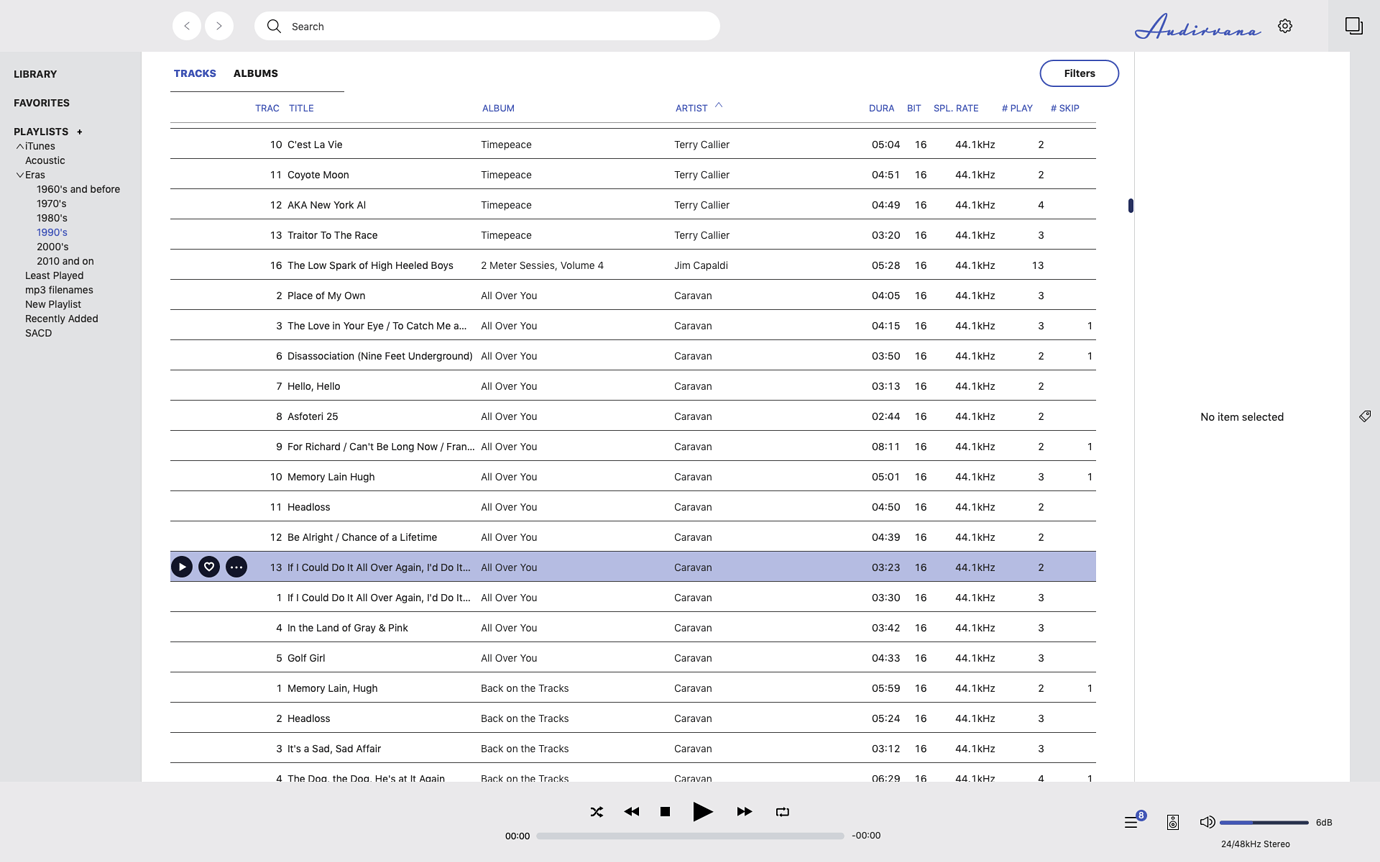This screenshot has width=1380, height=862.
Task: Select the 1990's playlist
Action: click(x=52, y=232)
